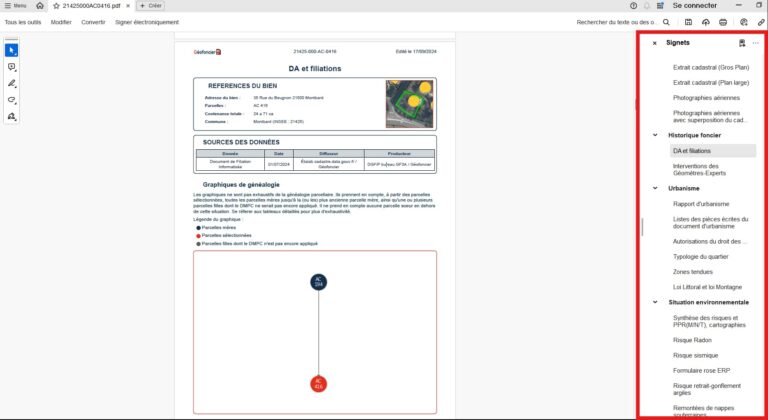
Task: Go to the Home icon
Action: [x=40, y=5]
